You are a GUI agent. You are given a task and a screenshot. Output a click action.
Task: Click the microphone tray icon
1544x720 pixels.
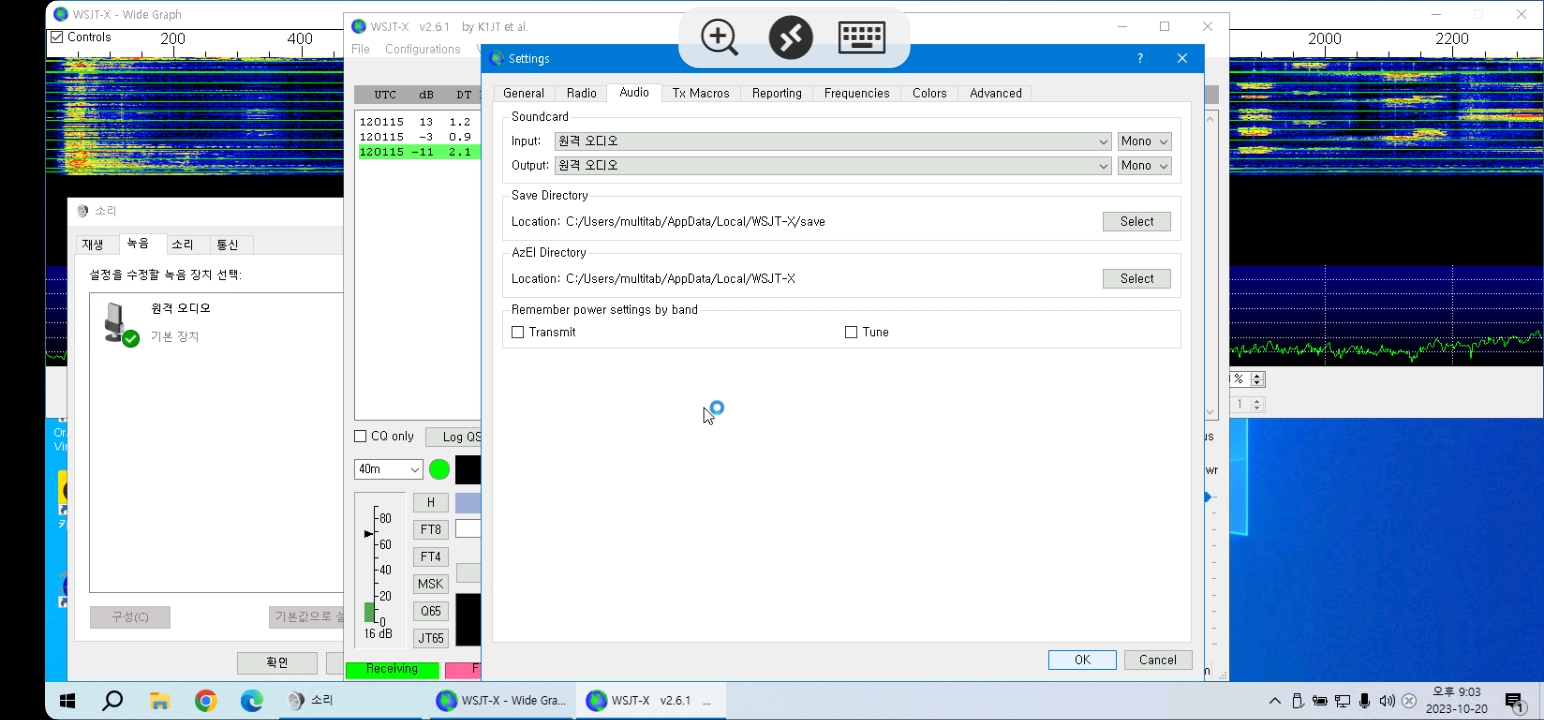click(x=1365, y=701)
